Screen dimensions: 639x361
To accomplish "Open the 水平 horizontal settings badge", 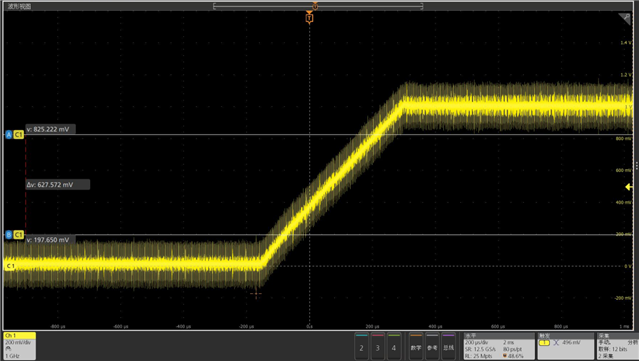I will pos(499,346).
